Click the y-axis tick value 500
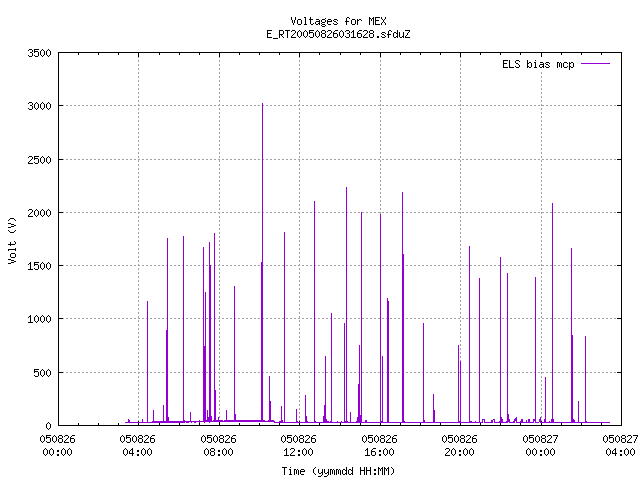 tap(42, 373)
